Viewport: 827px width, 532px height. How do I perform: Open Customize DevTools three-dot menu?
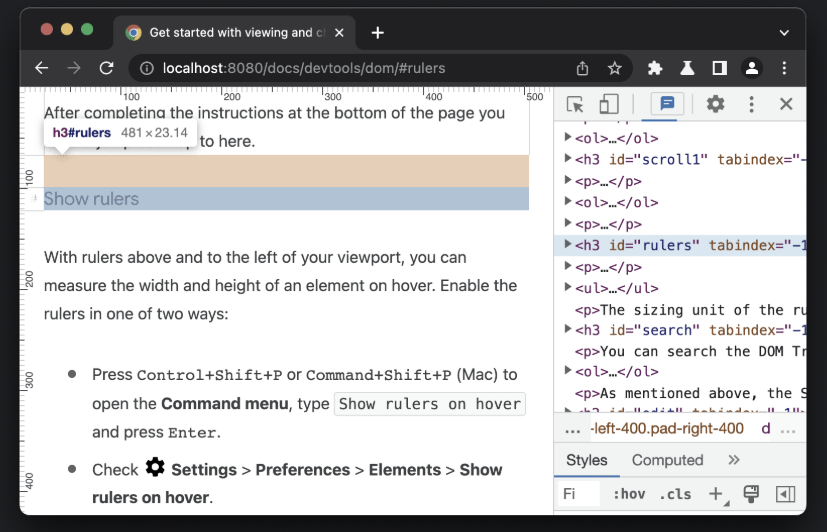(752, 104)
